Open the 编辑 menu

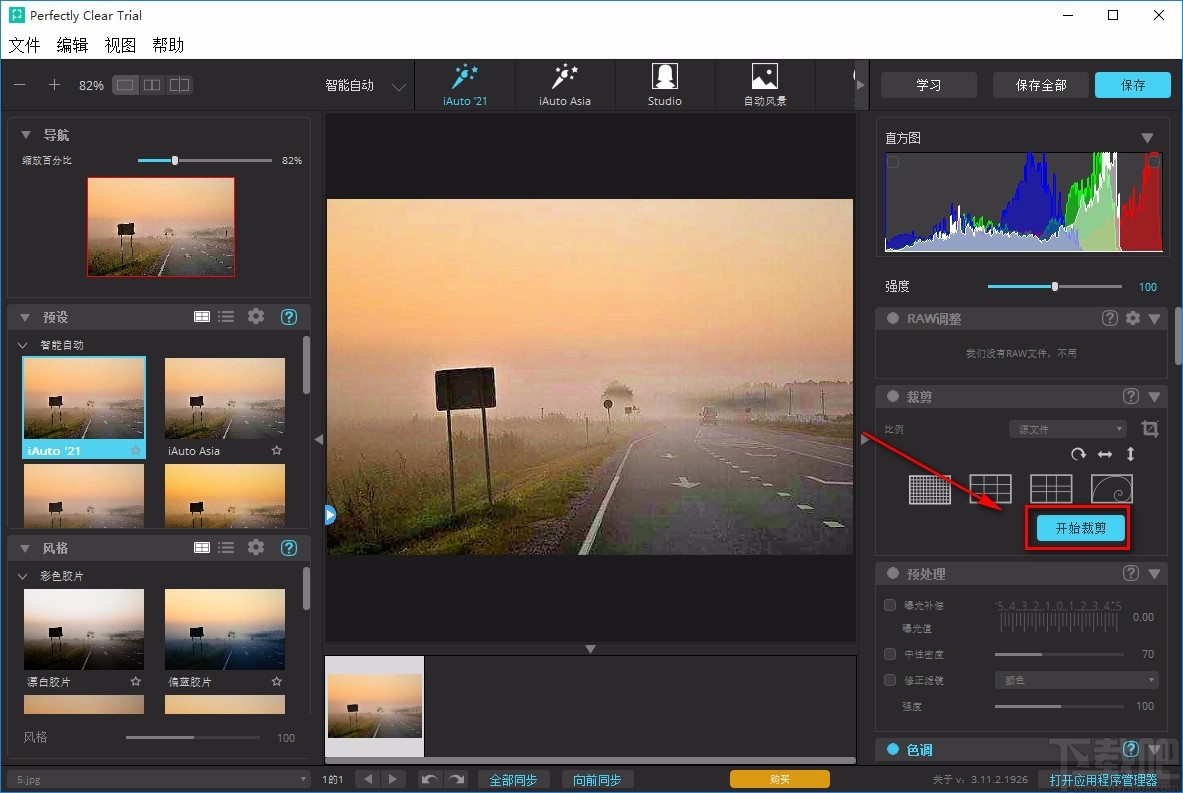(x=72, y=45)
